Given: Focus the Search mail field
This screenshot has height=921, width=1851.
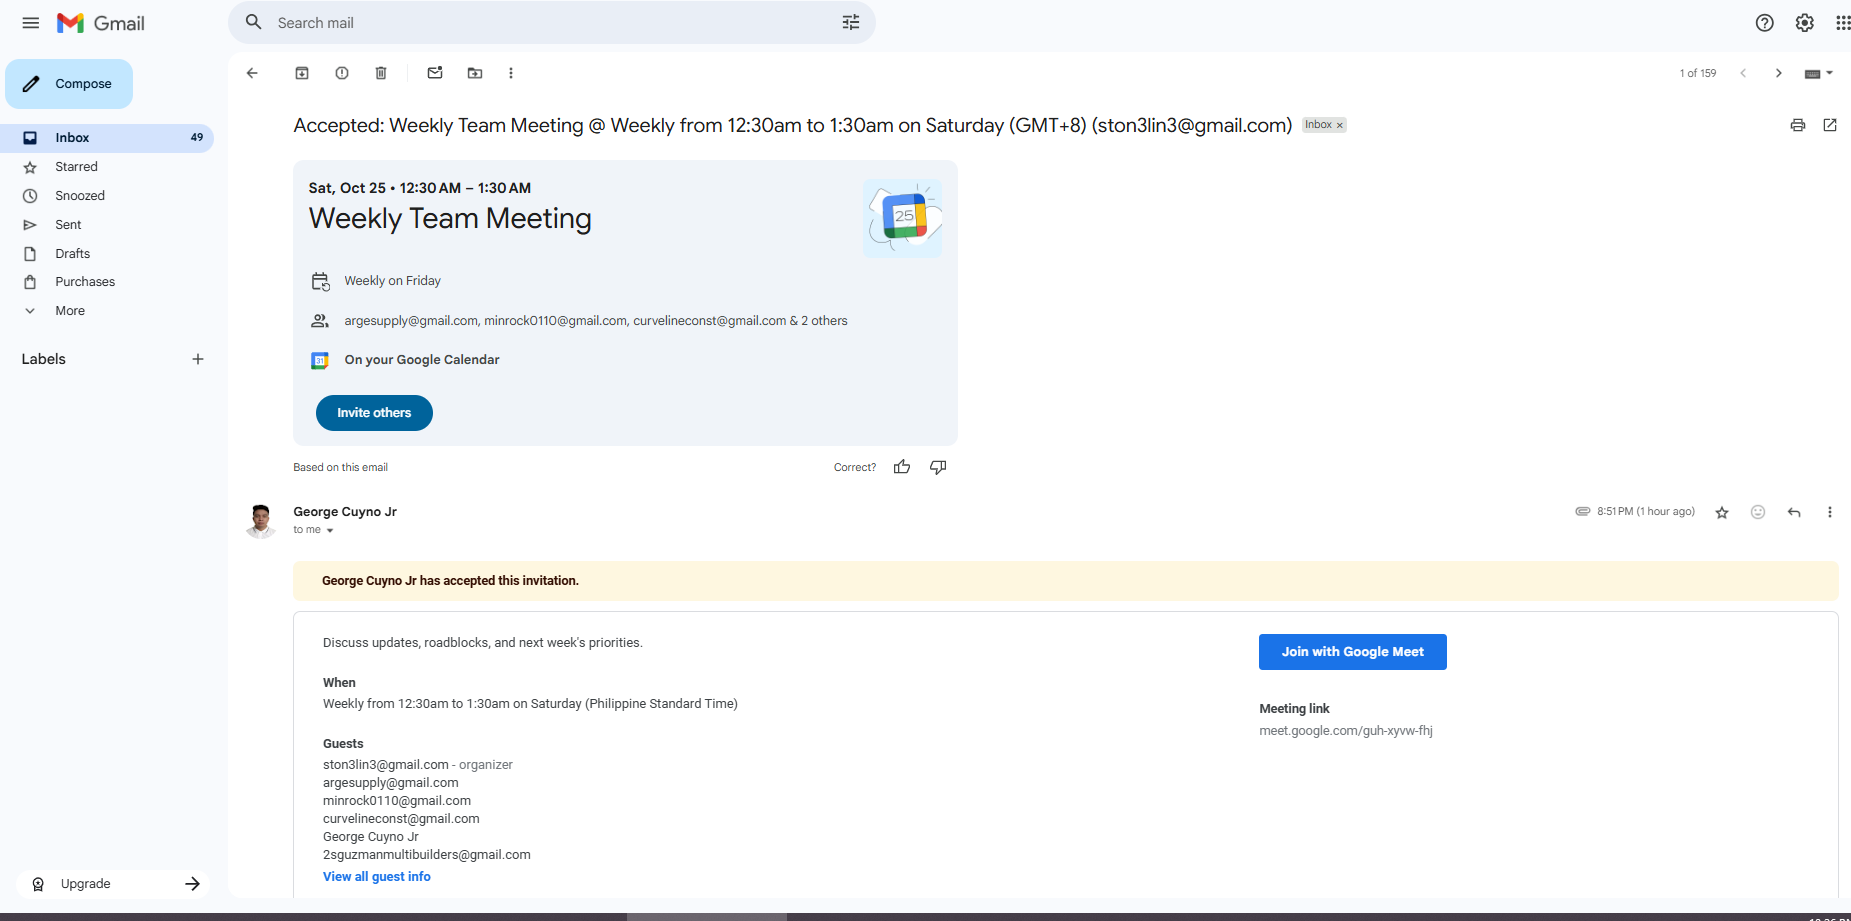Looking at the screenshot, I should click(552, 22).
